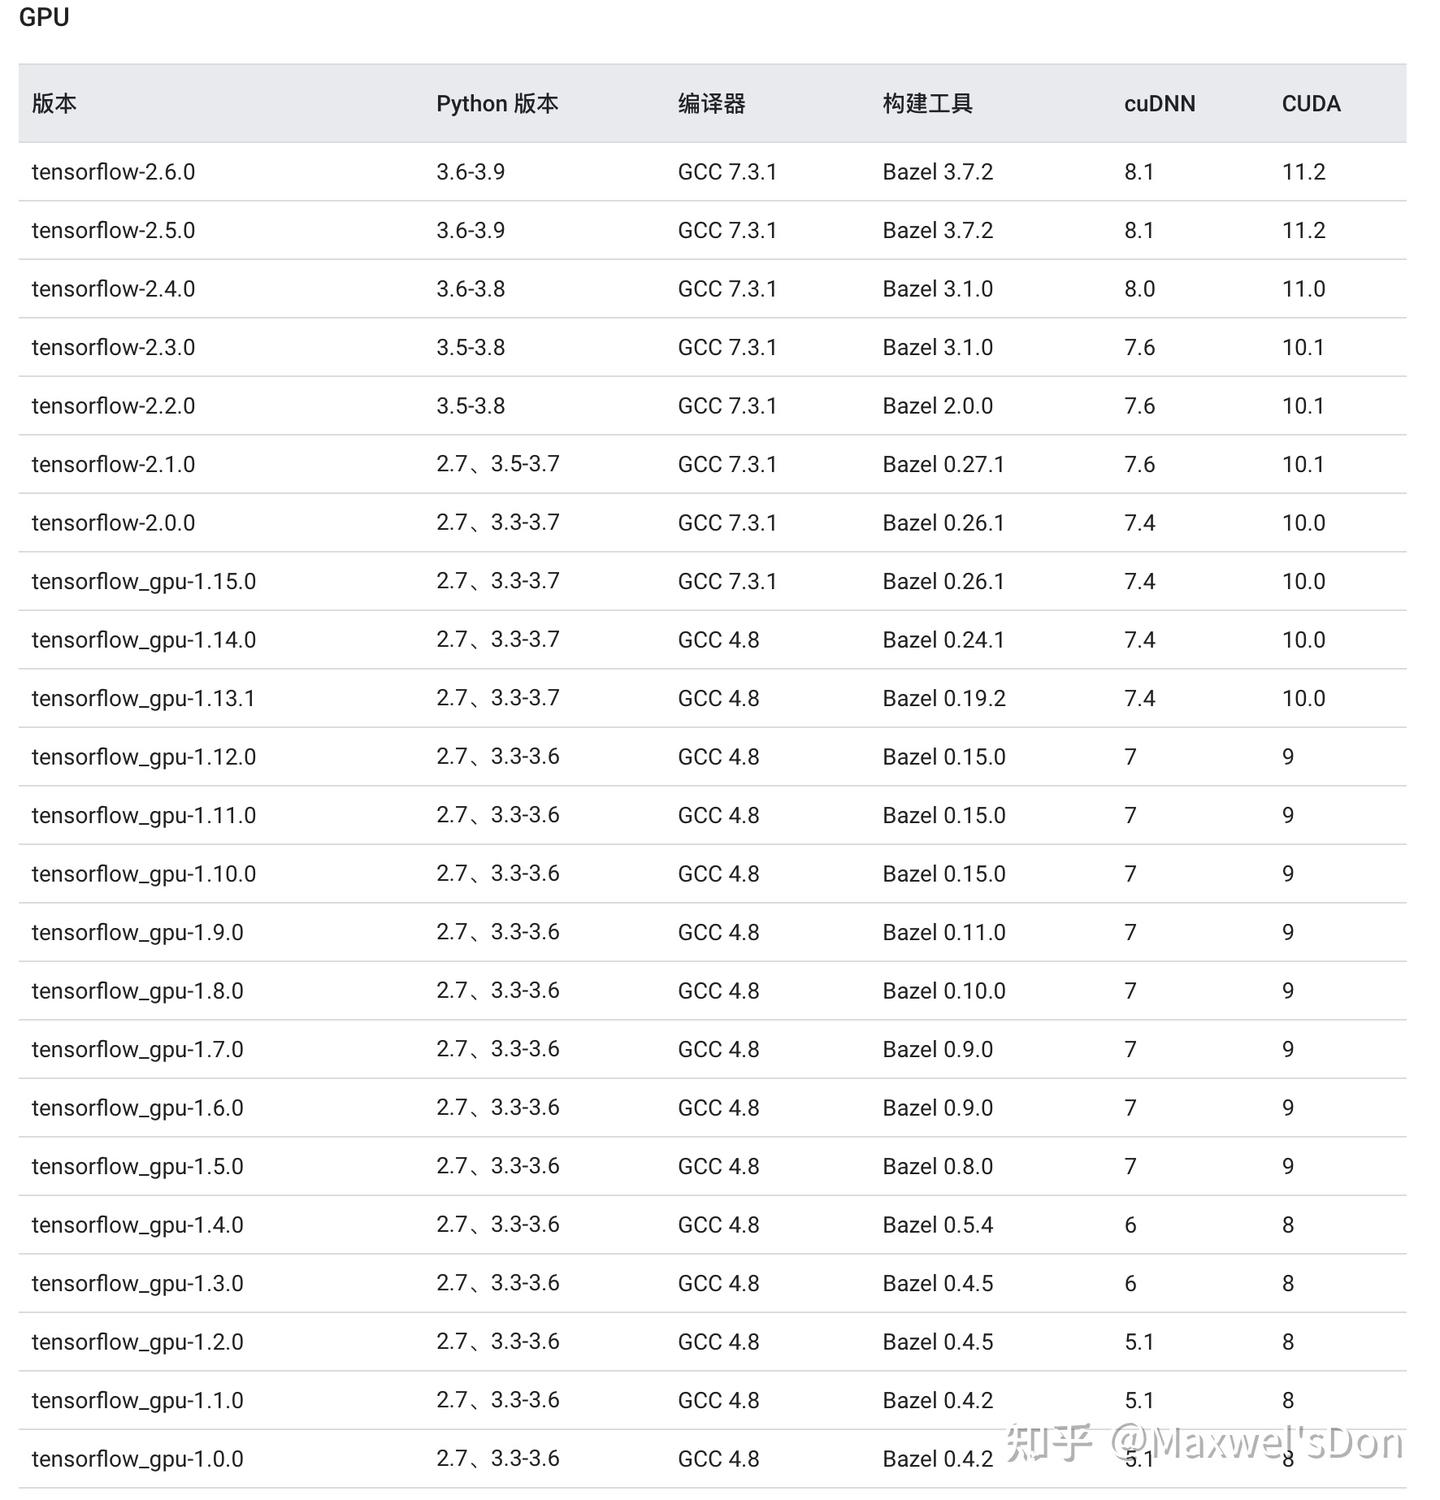The image size is (1440, 1500).
Task: Select the cuDNN column header
Action: point(1159,103)
